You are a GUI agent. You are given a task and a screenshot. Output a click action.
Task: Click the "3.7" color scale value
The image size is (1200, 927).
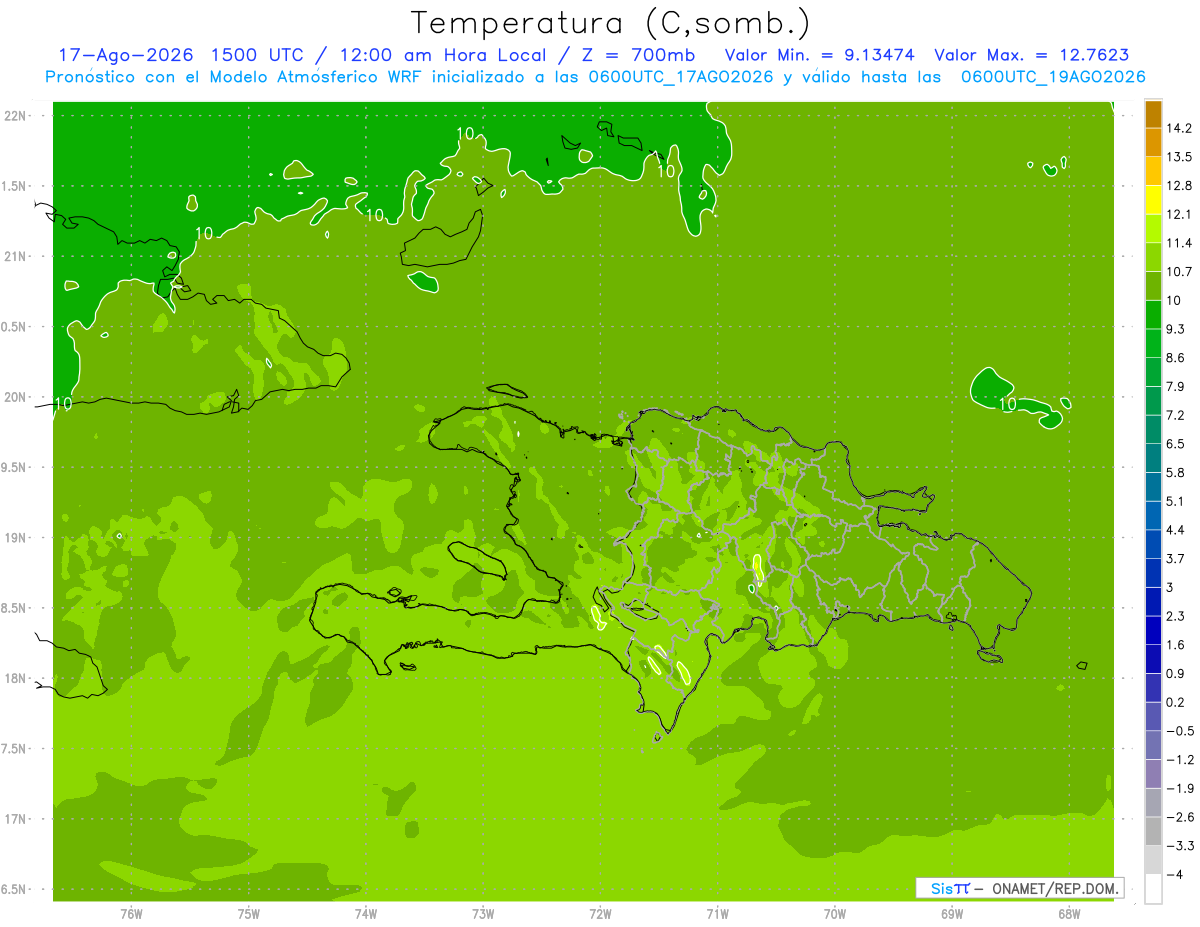[x=1175, y=558]
